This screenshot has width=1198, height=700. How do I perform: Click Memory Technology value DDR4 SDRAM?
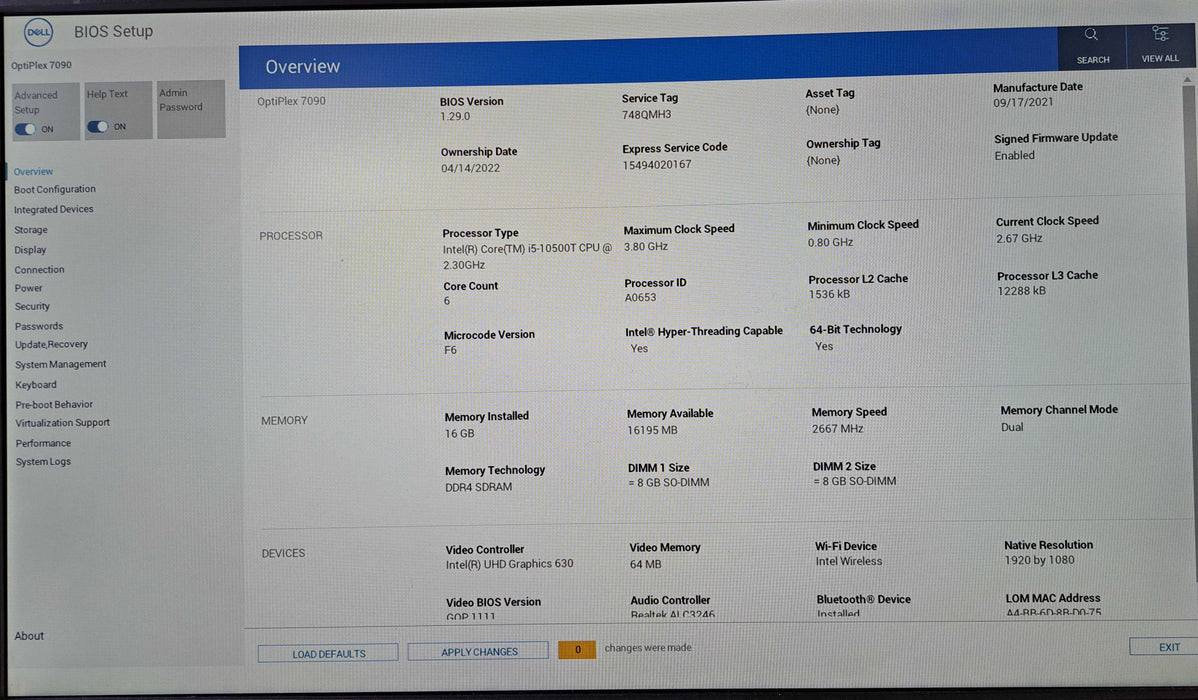[479, 487]
